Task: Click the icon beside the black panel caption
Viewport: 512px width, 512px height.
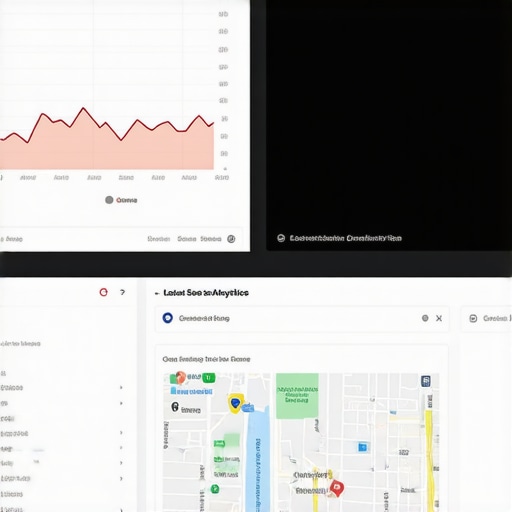Action: [281, 238]
